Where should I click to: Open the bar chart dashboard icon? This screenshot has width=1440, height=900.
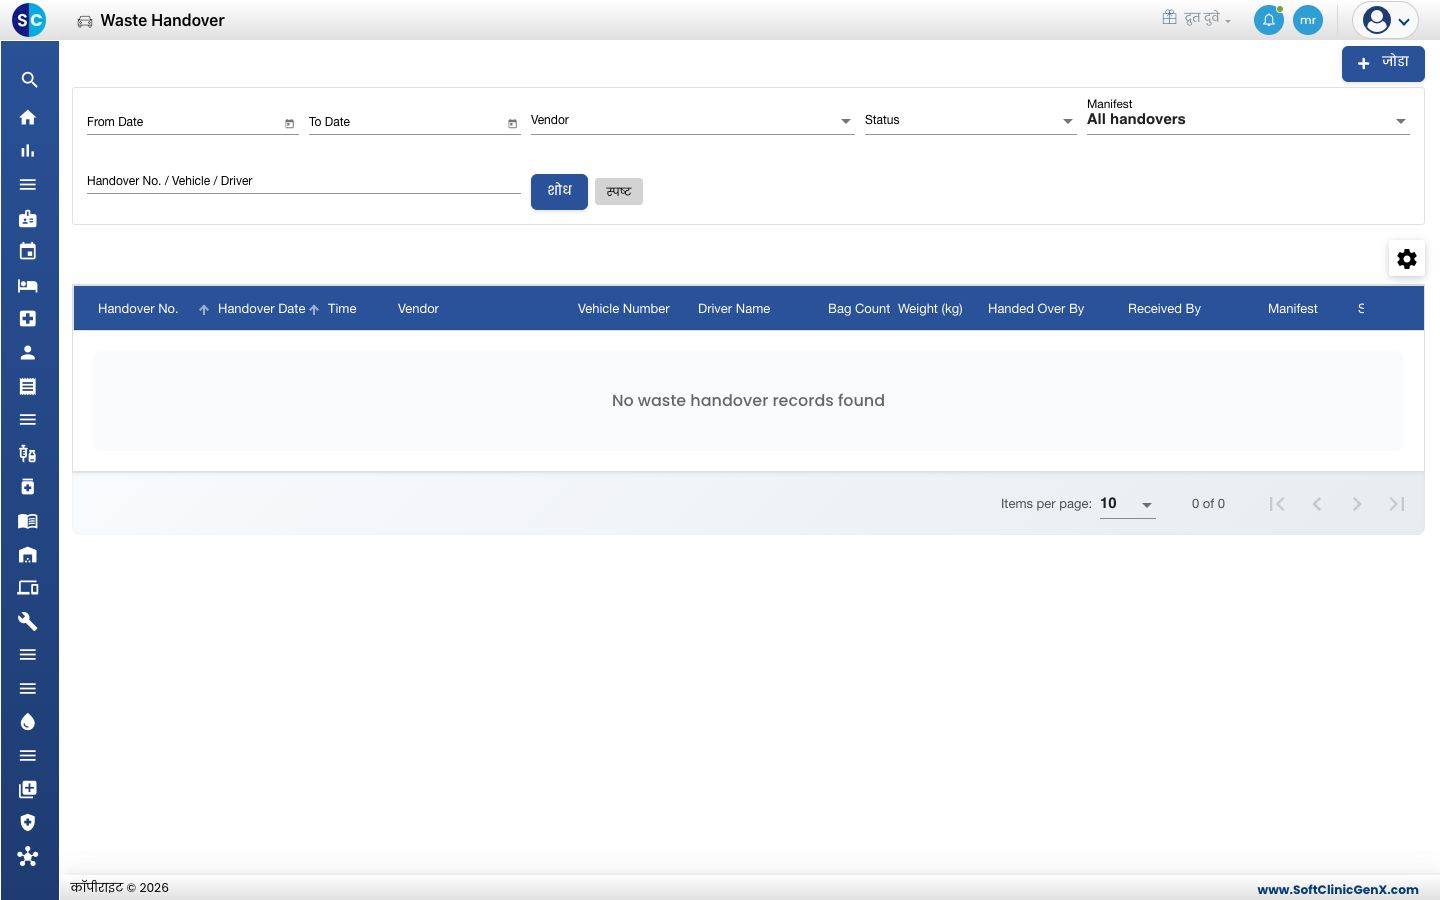tap(28, 151)
